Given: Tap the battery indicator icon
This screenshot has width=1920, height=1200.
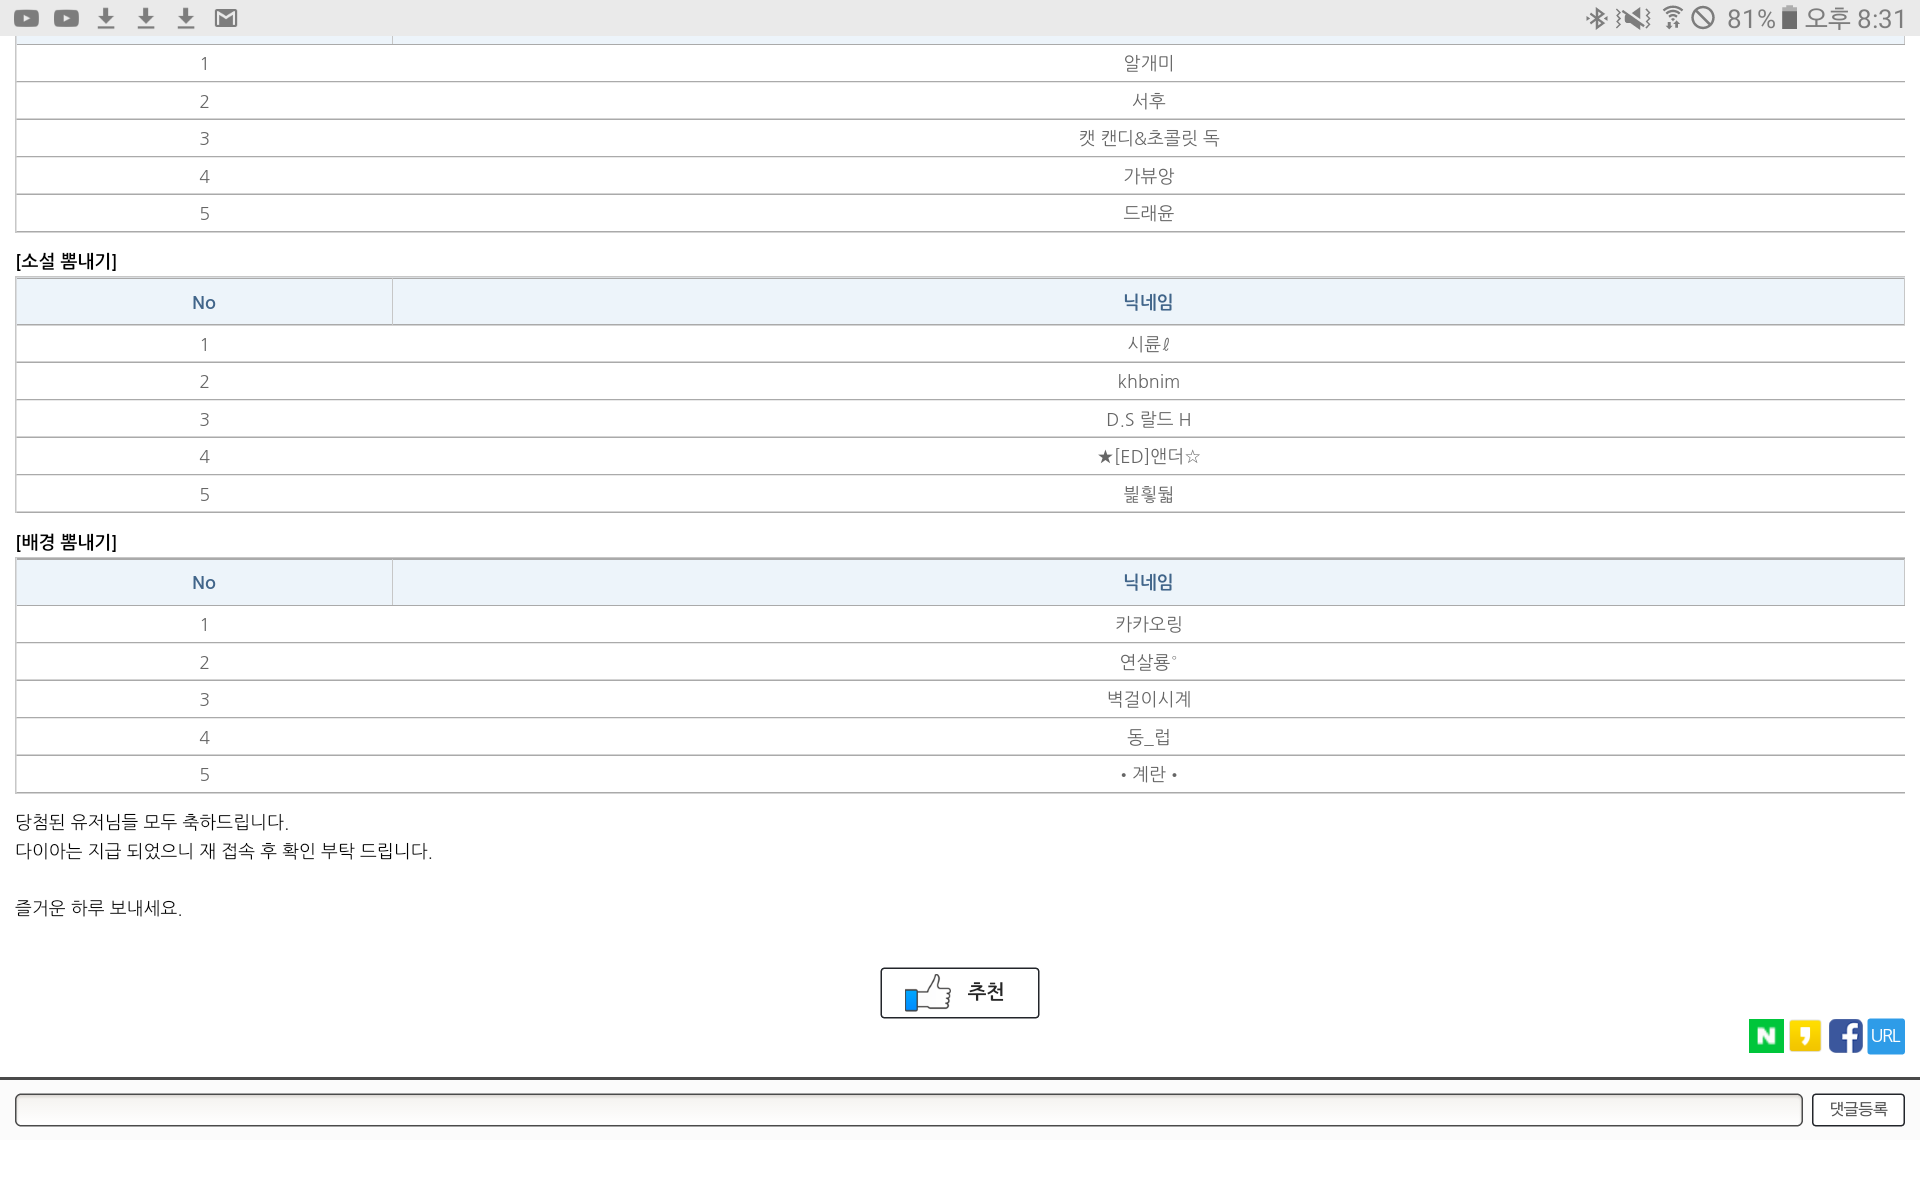Looking at the screenshot, I should click(x=1789, y=18).
